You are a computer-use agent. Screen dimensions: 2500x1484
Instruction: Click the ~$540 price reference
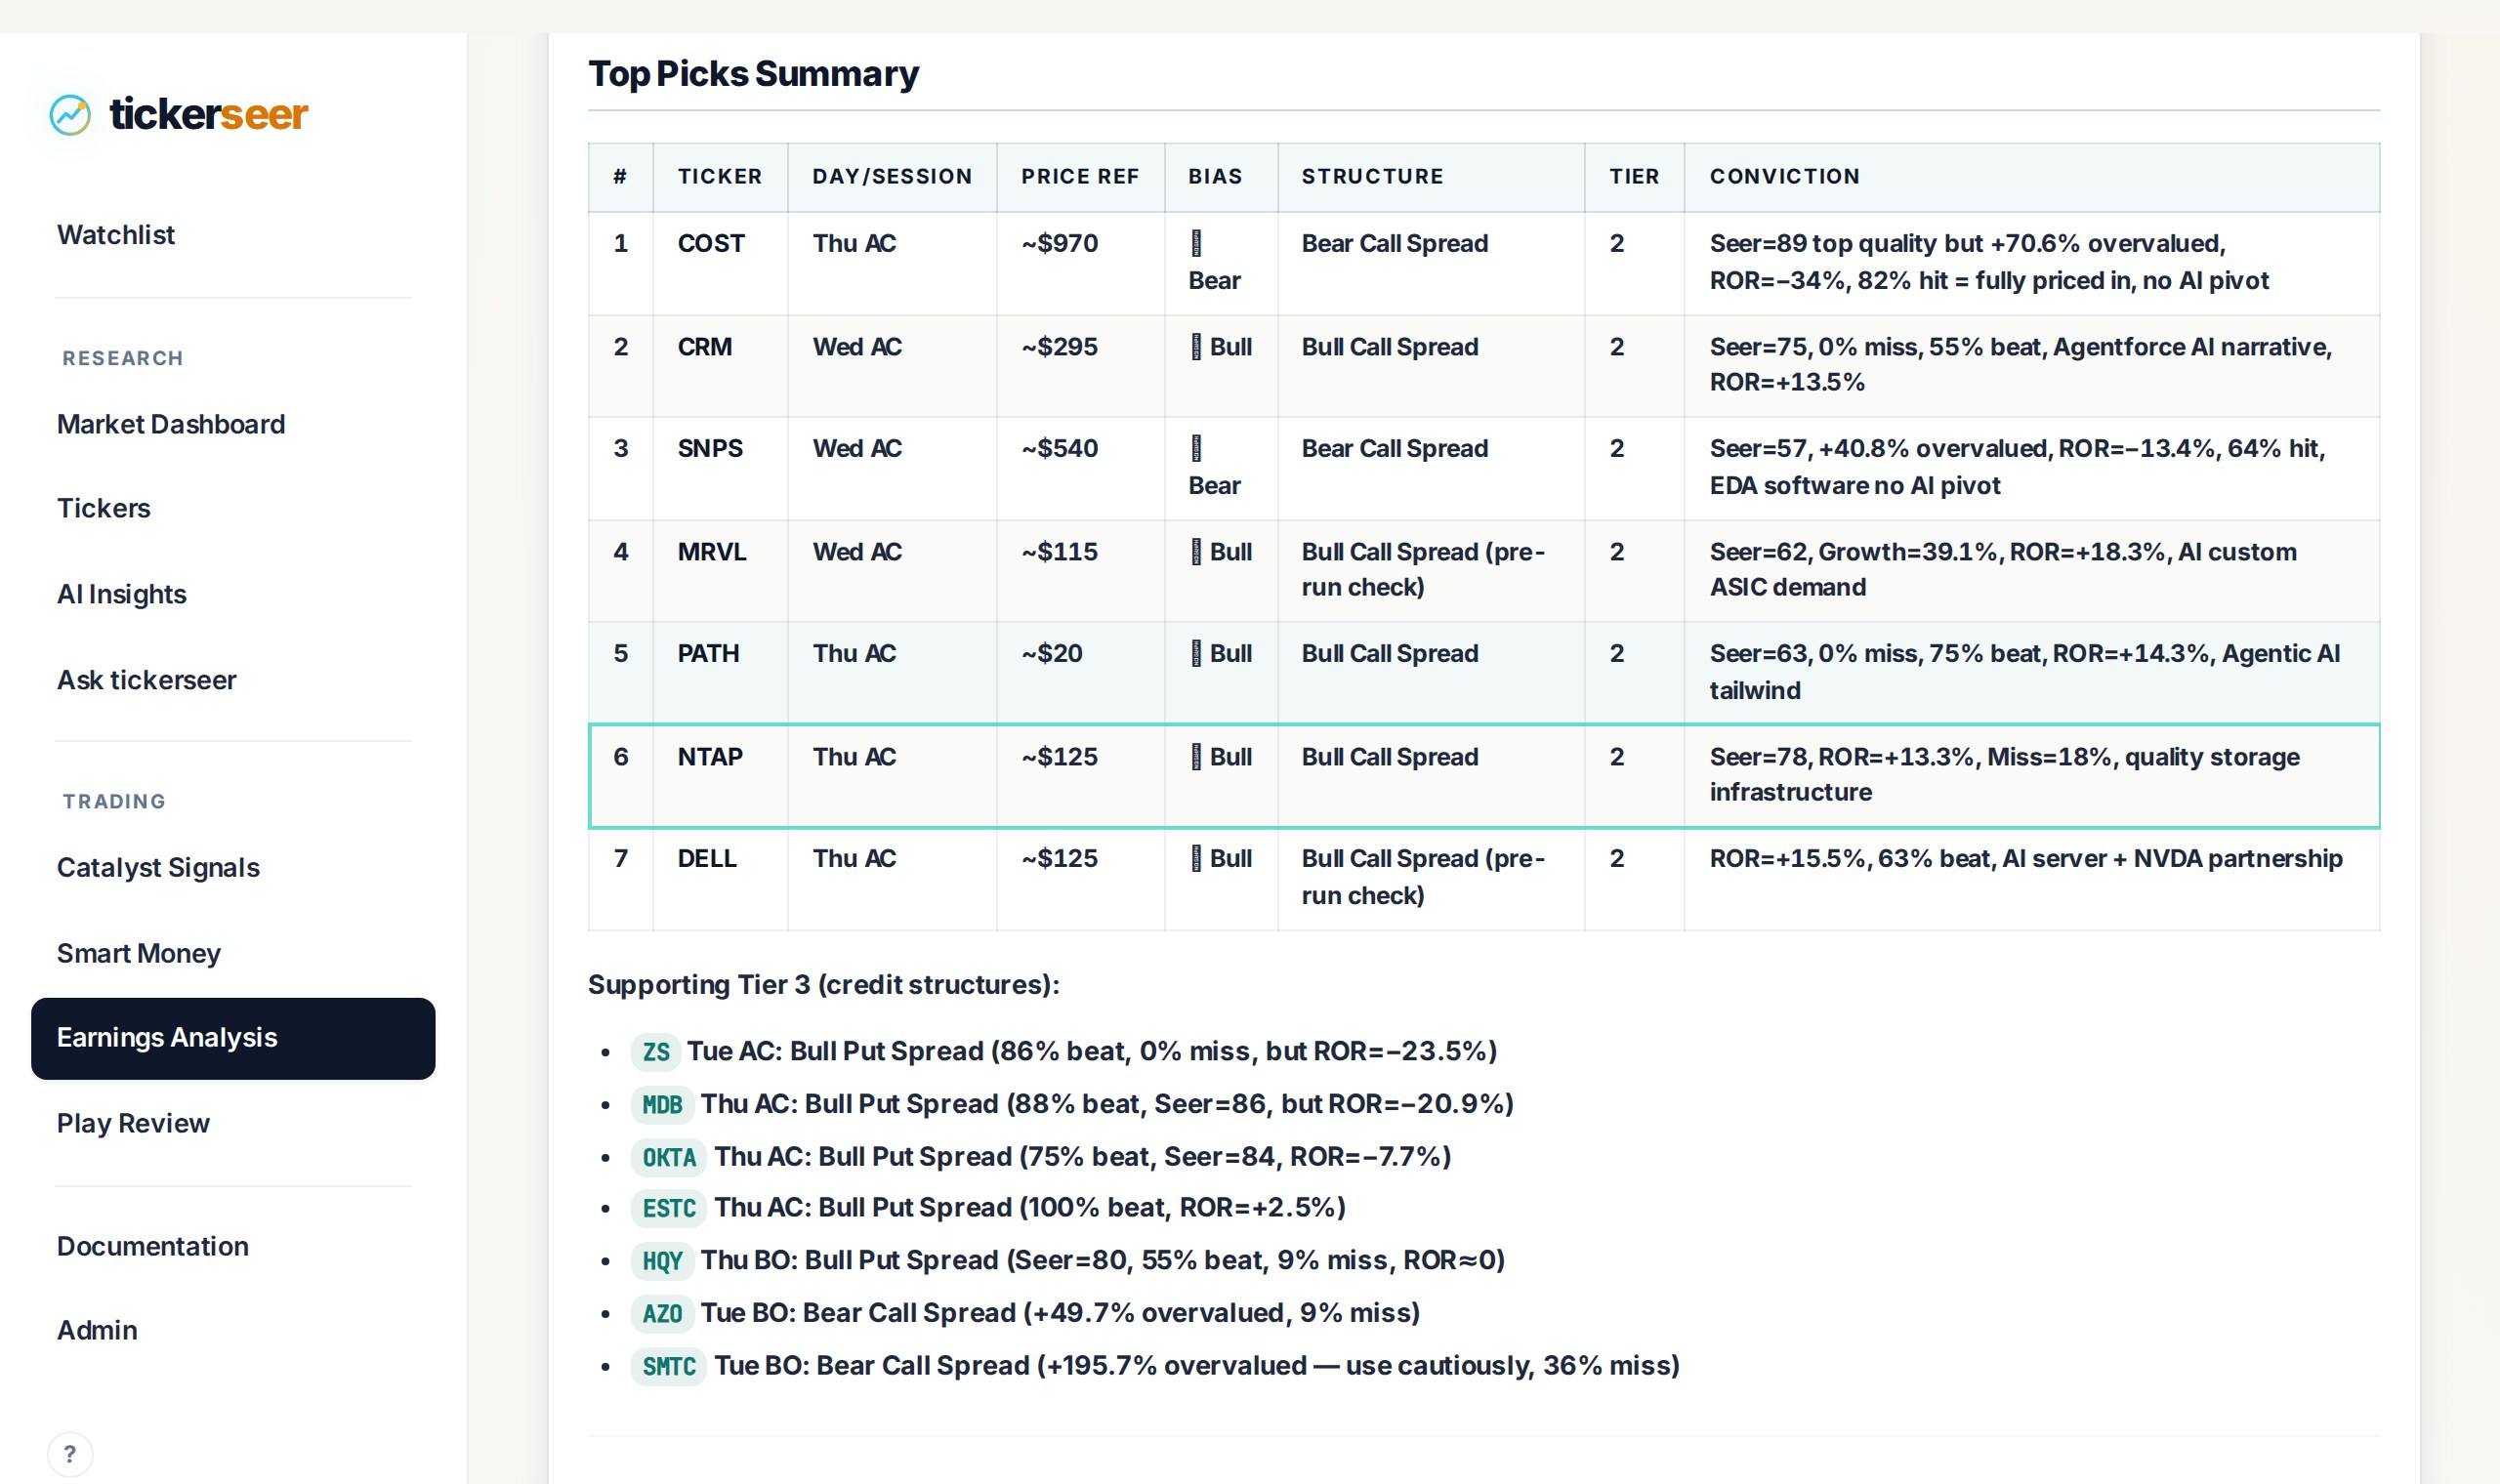click(x=1059, y=448)
